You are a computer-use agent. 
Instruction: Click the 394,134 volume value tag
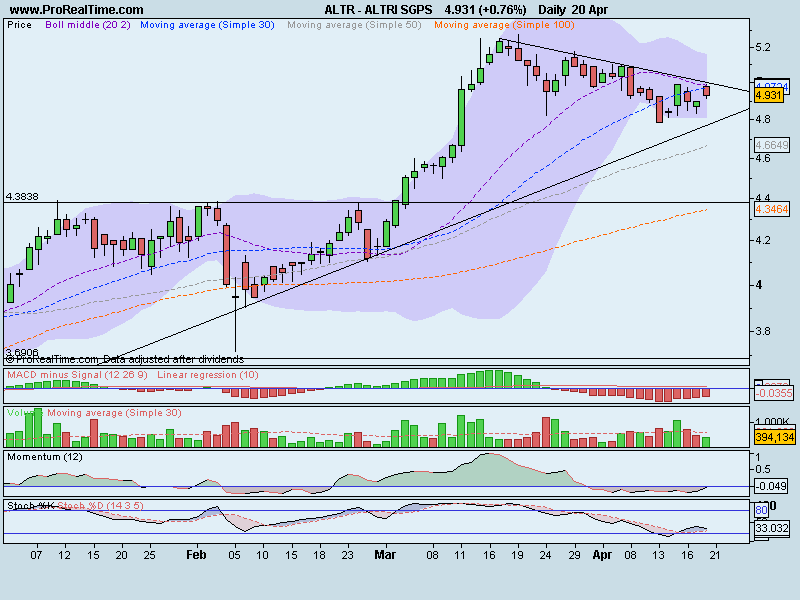[774, 437]
